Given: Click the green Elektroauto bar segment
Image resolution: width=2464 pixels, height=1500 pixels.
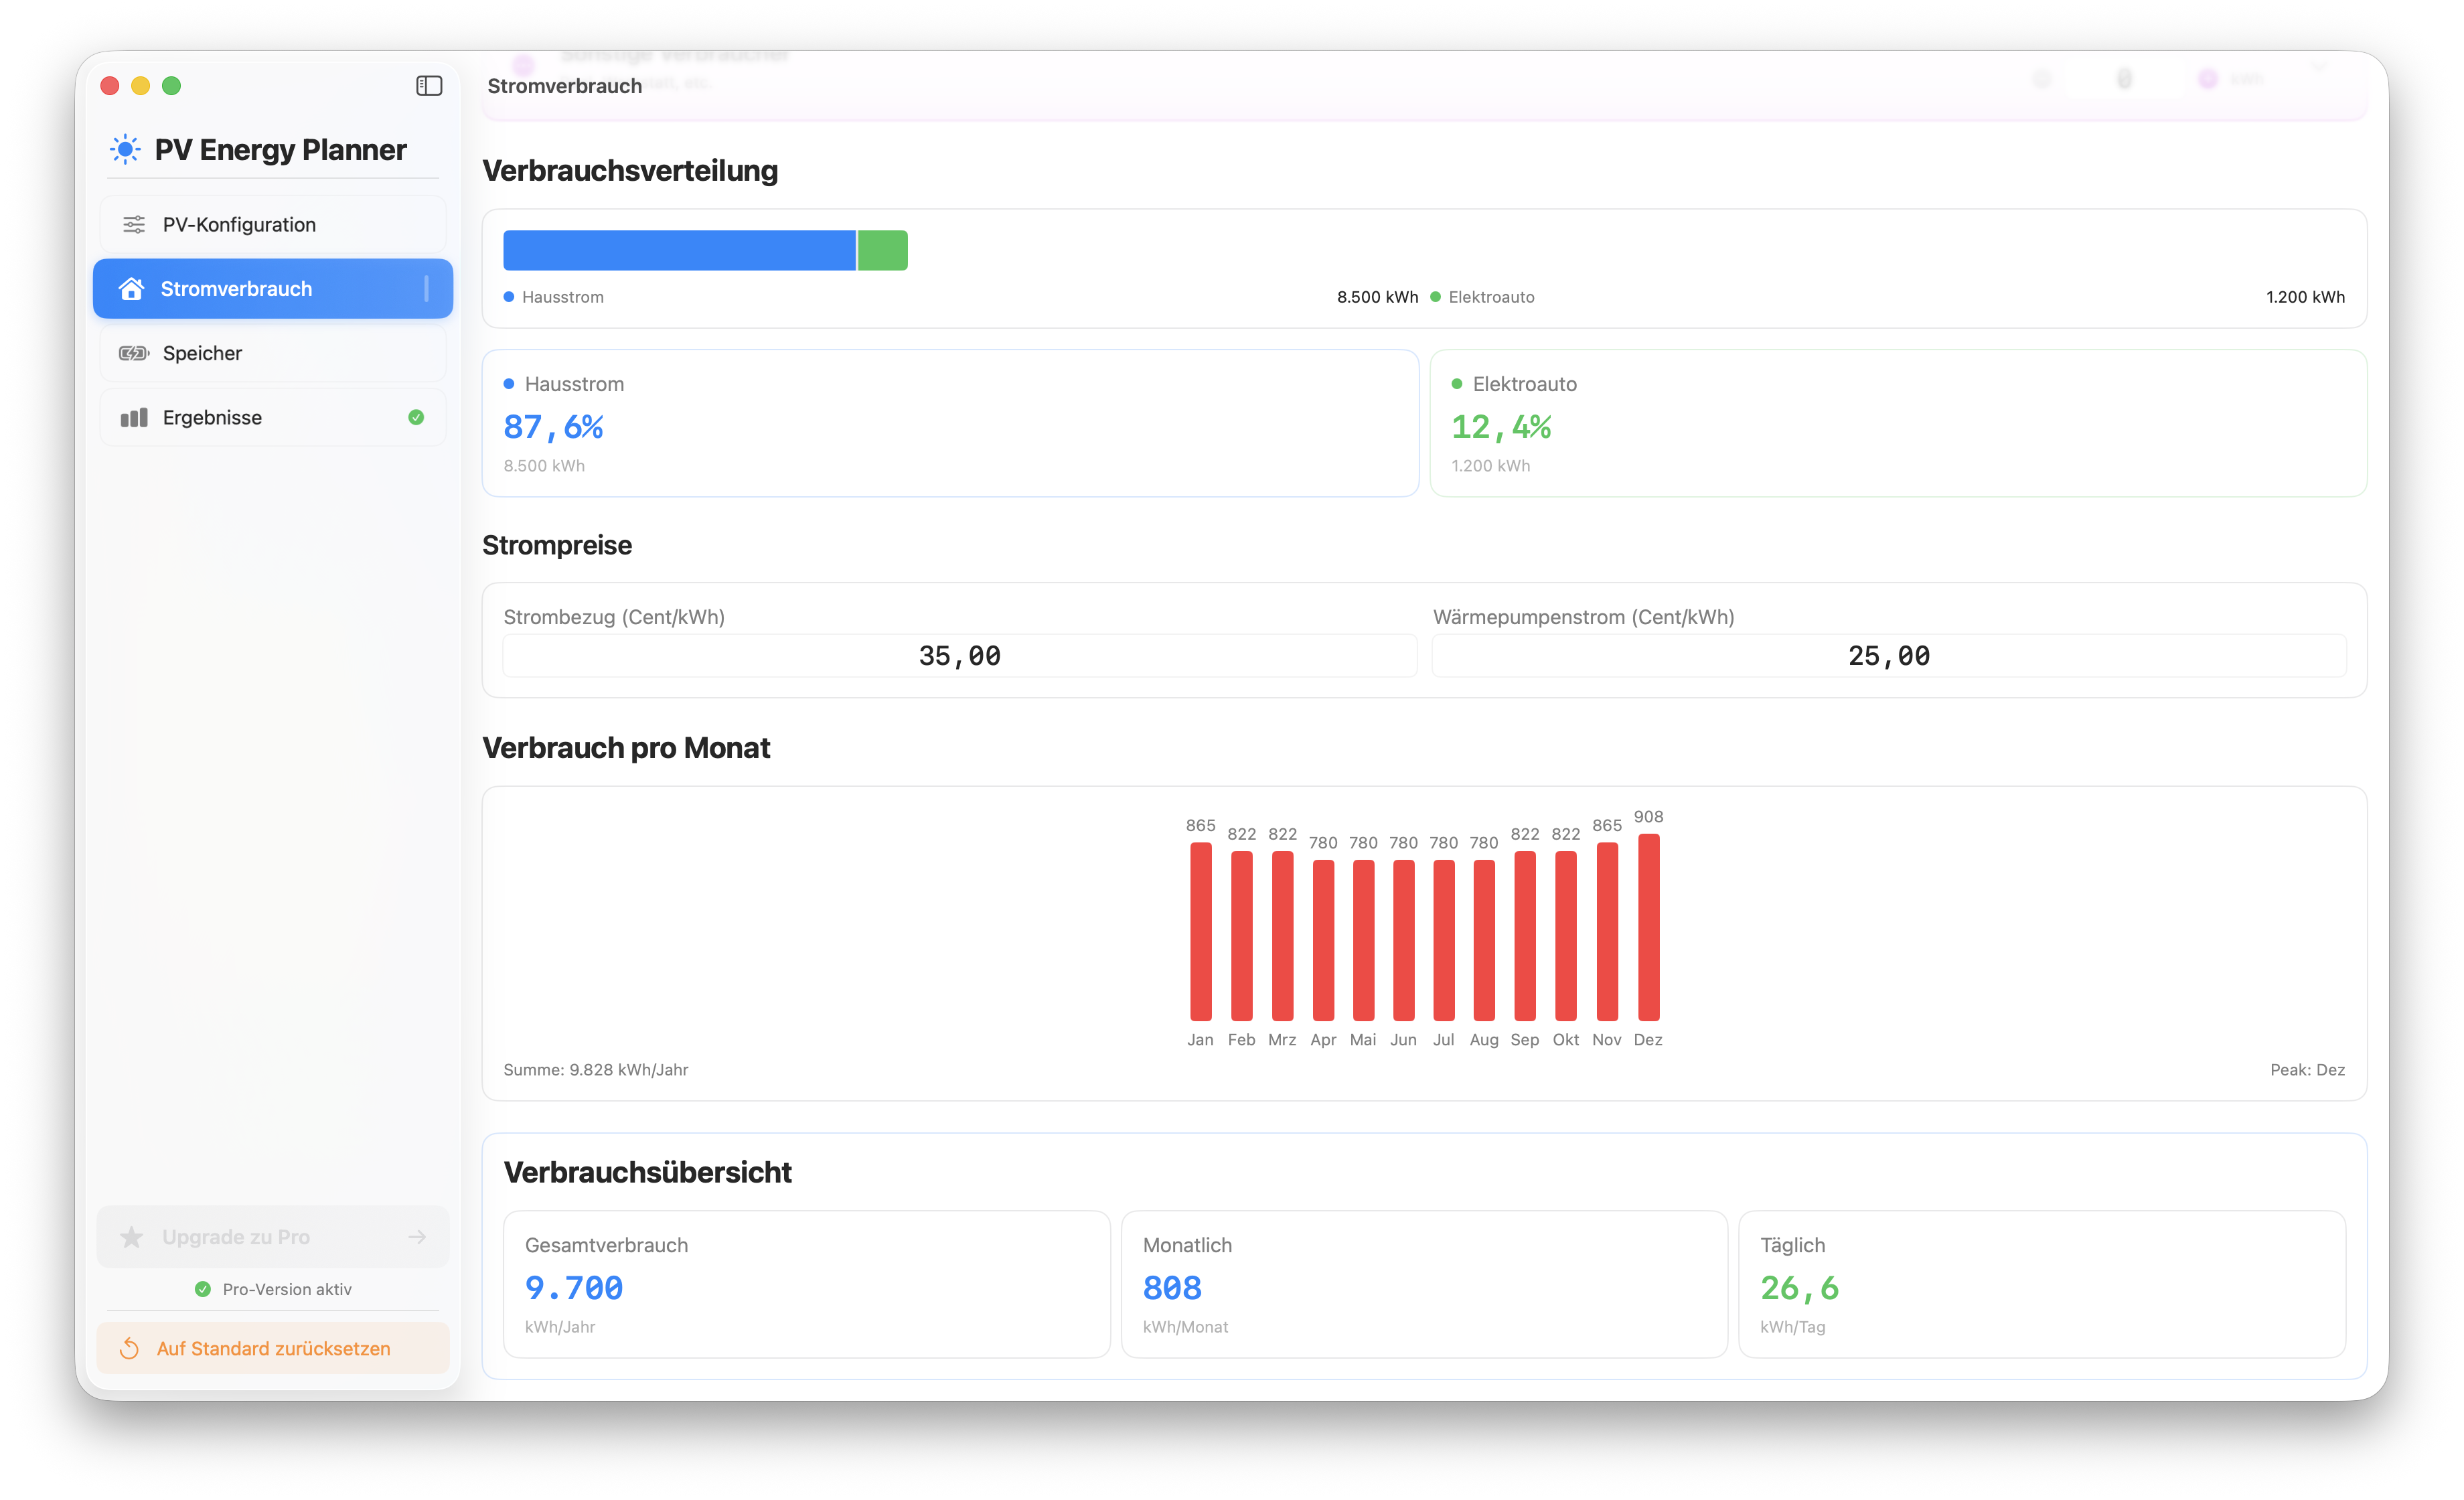Looking at the screenshot, I should (x=883, y=250).
